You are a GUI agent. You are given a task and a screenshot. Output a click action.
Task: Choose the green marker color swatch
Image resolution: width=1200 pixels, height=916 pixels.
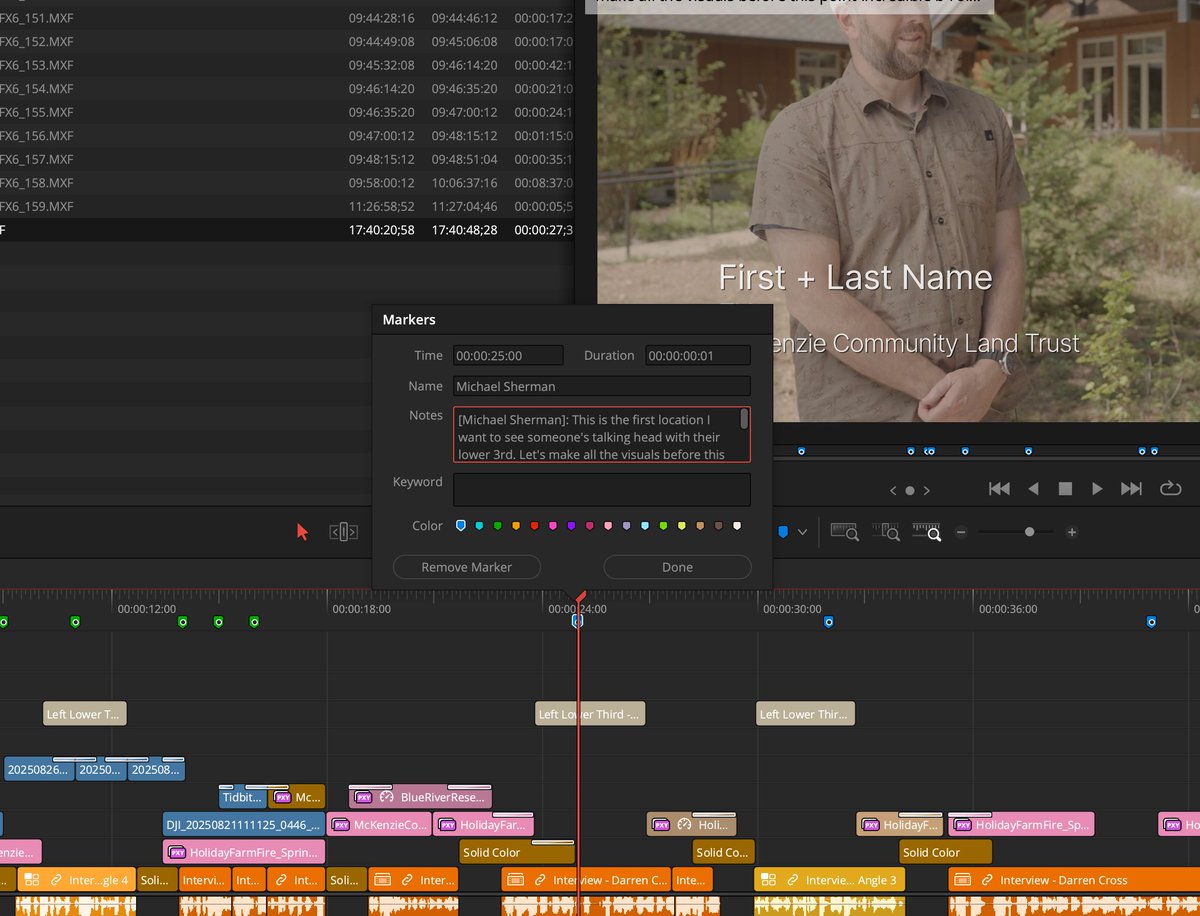click(x=497, y=526)
